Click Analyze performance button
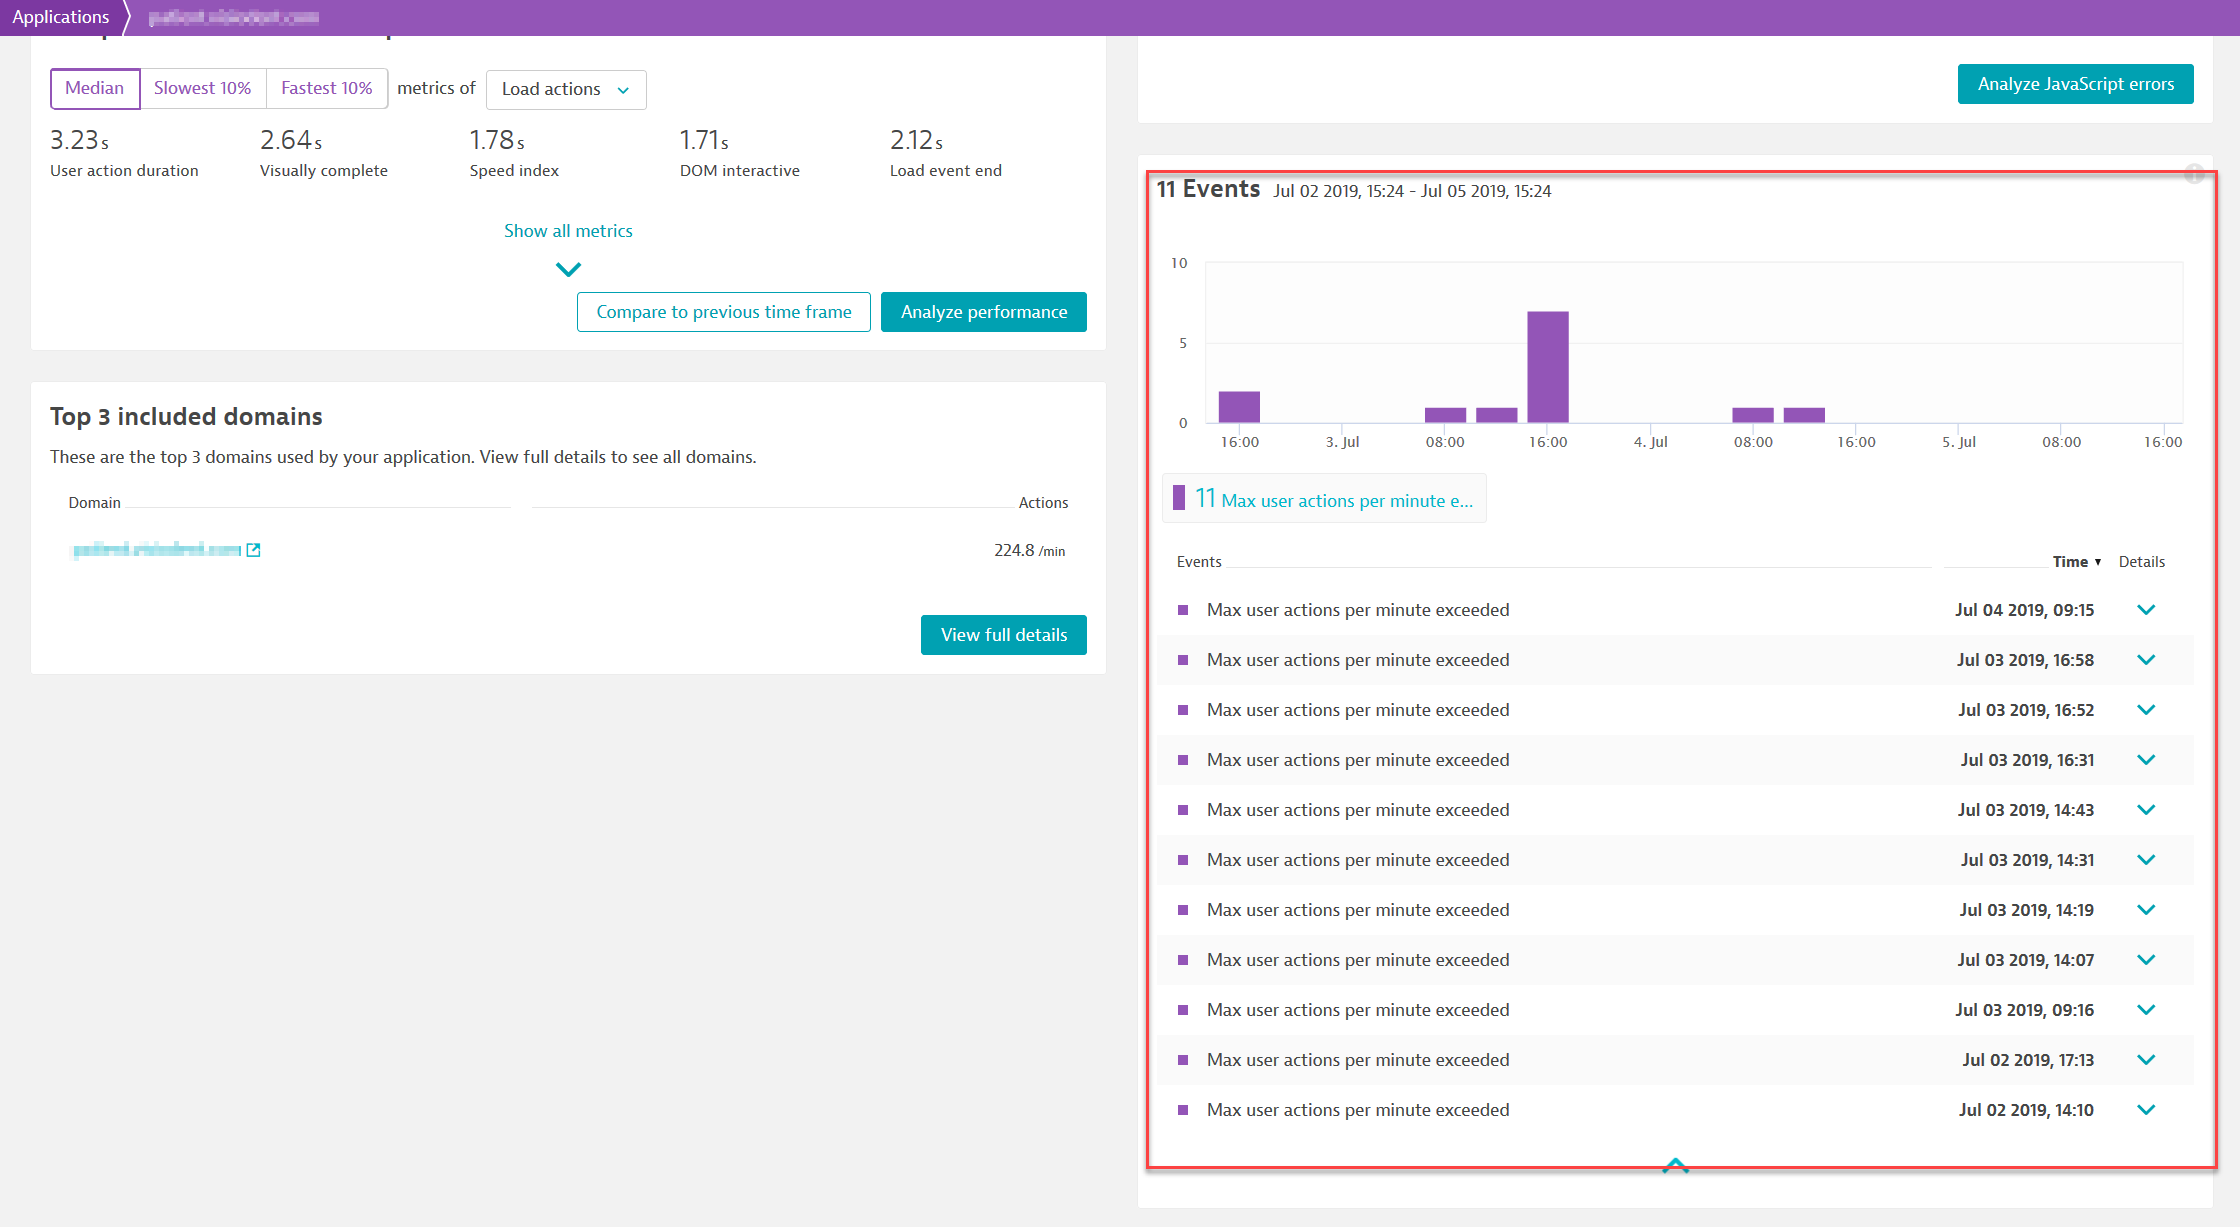Screen dimensions: 2240x1227 (x=984, y=312)
